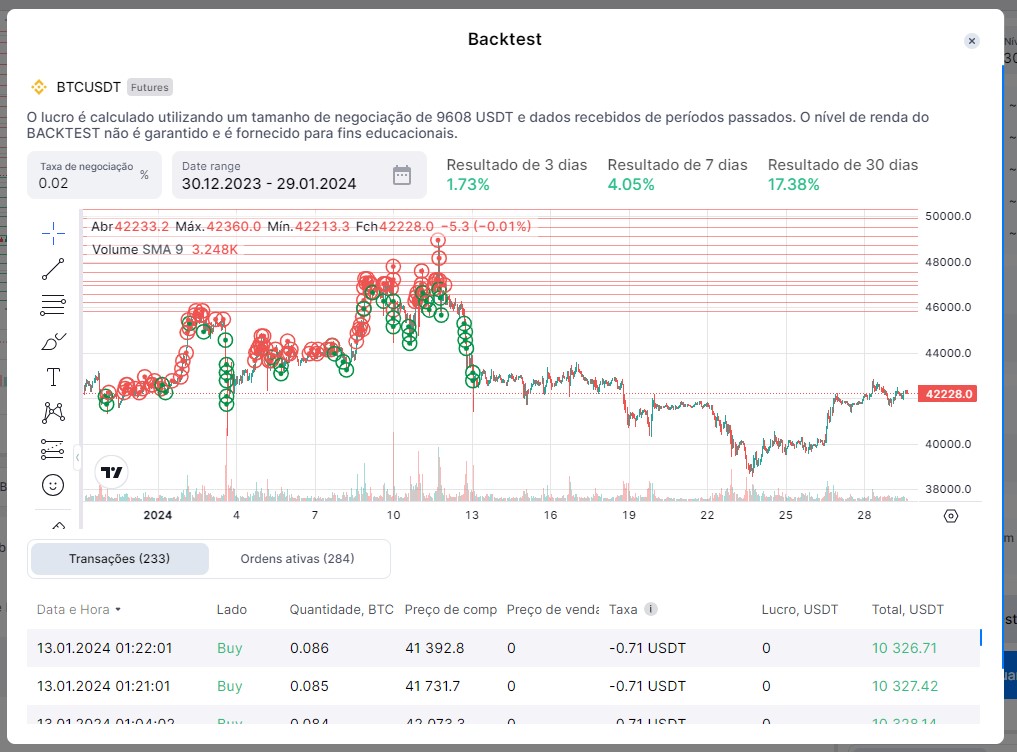Select the brush drawing tool
Screen dimensions: 1017x752
click(x=53, y=342)
